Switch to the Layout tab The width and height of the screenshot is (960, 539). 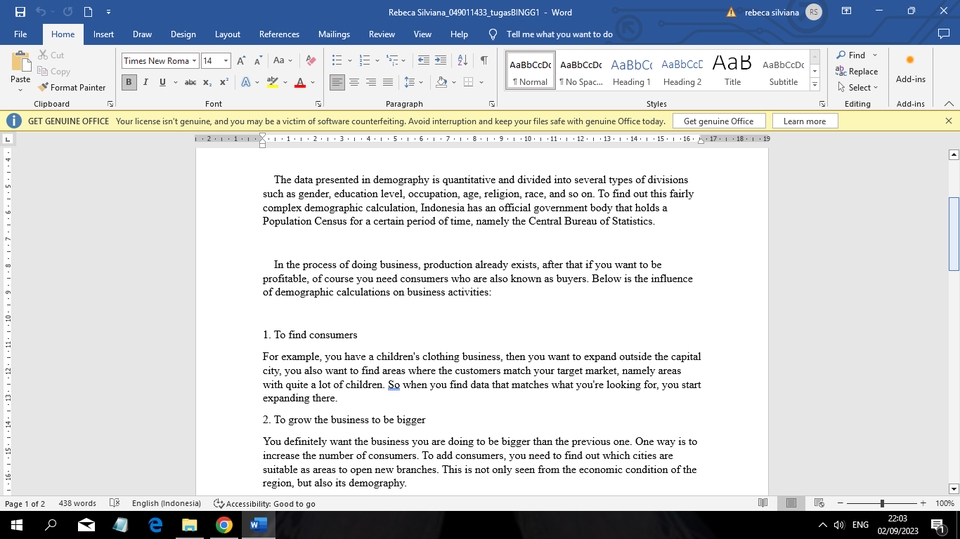pos(227,34)
